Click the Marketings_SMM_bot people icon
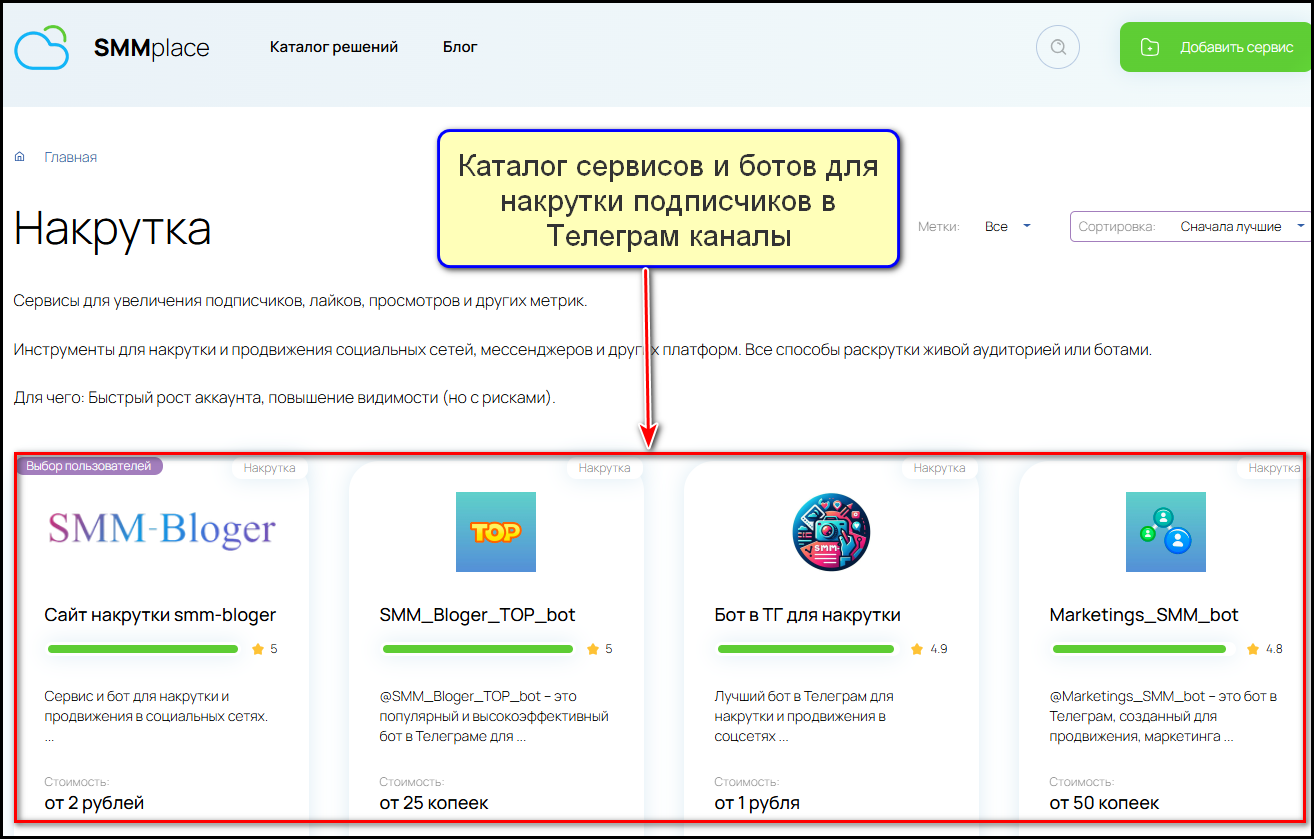 1165,532
